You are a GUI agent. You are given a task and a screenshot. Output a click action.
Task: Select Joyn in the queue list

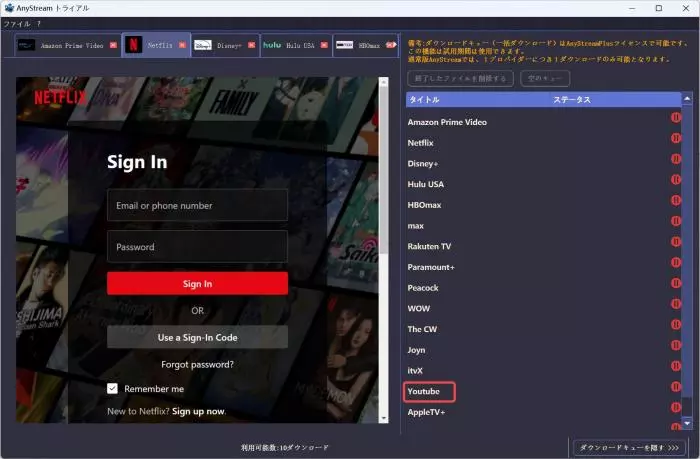[x=416, y=350]
